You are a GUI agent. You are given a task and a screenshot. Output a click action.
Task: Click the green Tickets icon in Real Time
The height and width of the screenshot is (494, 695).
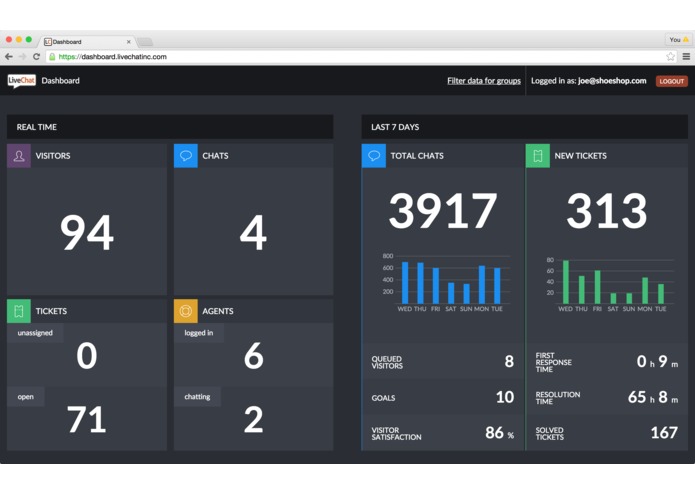pyautogui.click(x=19, y=311)
